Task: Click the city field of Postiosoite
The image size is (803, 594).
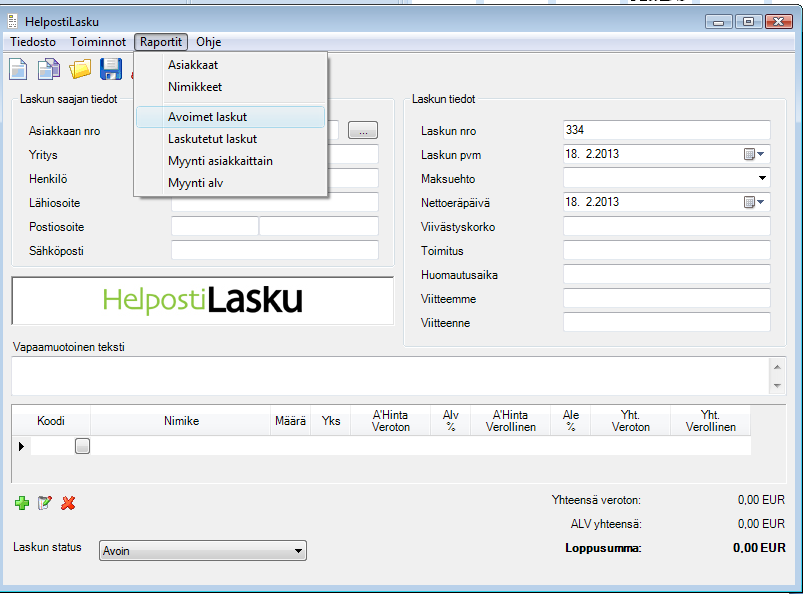Action: click(x=319, y=226)
